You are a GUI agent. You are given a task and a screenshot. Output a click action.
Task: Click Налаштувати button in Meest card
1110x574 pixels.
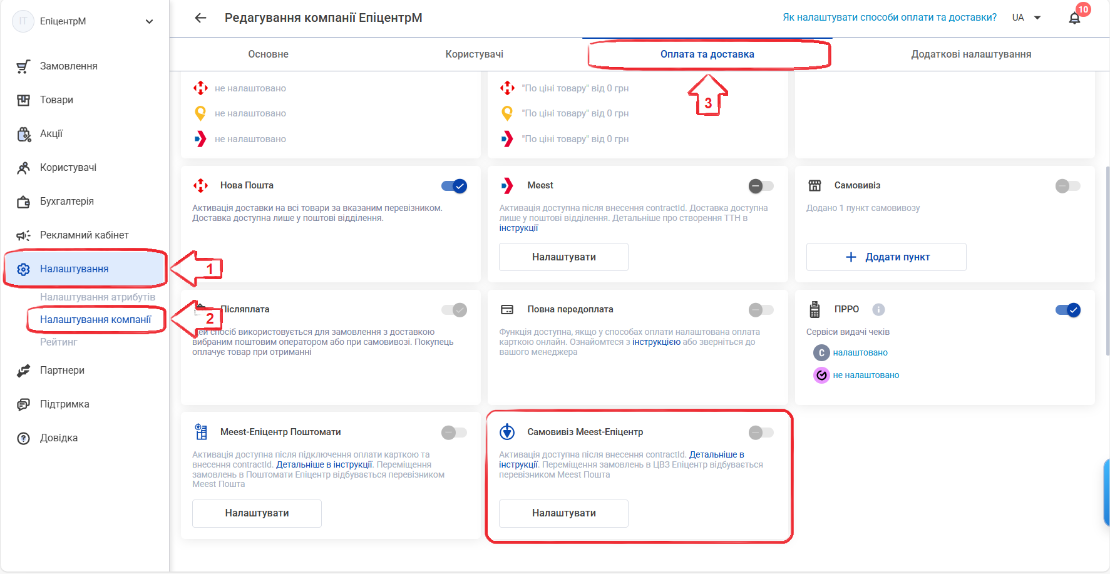tap(563, 257)
